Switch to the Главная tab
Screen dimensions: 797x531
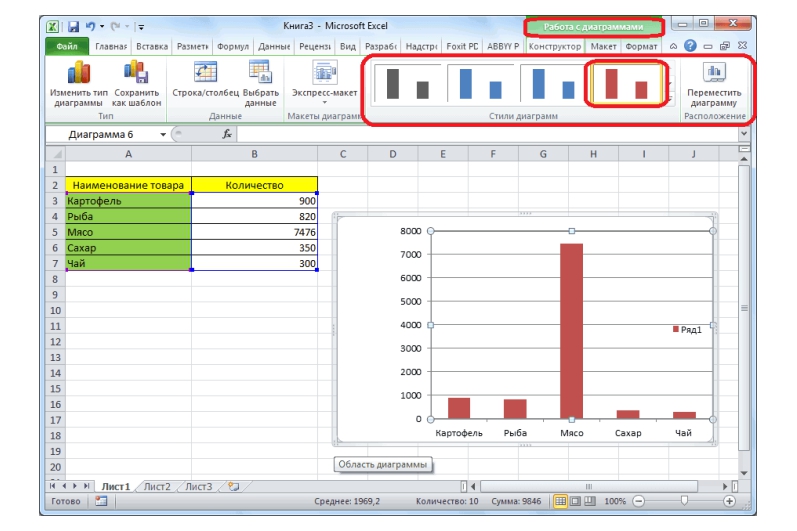pyautogui.click(x=111, y=46)
